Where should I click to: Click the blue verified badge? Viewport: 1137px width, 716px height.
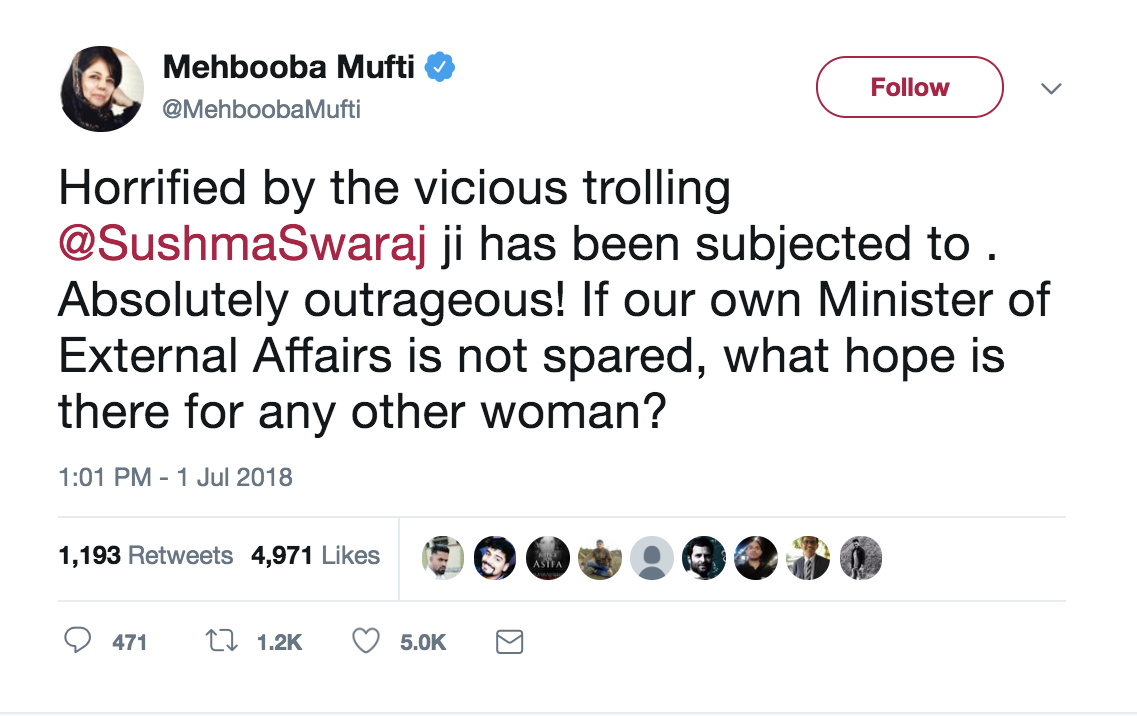[440, 67]
